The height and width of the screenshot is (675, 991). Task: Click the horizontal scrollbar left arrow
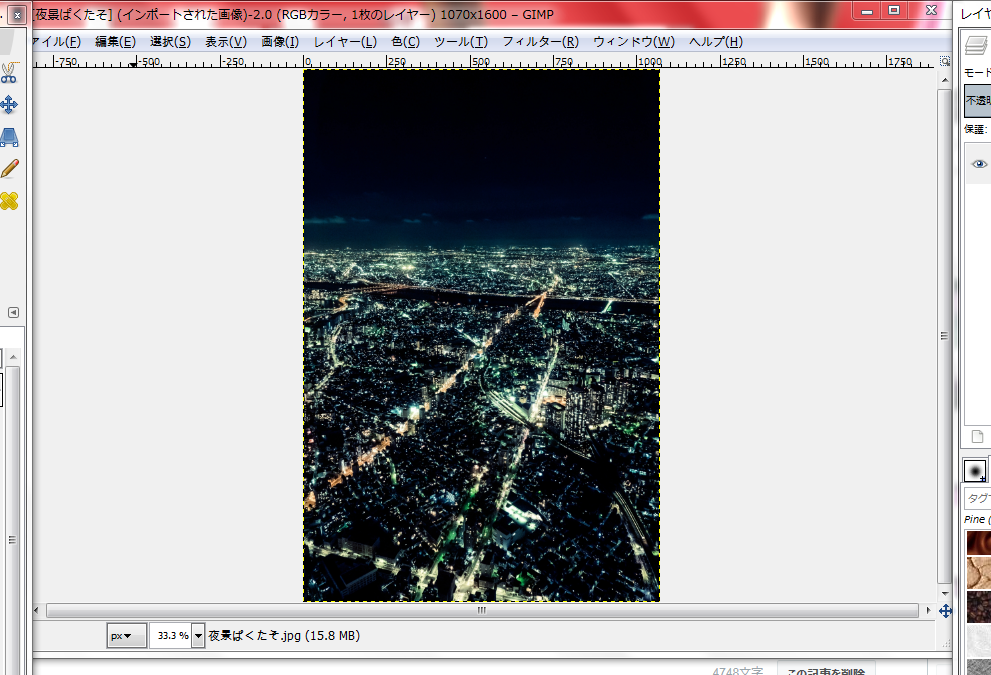pos(37,611)
